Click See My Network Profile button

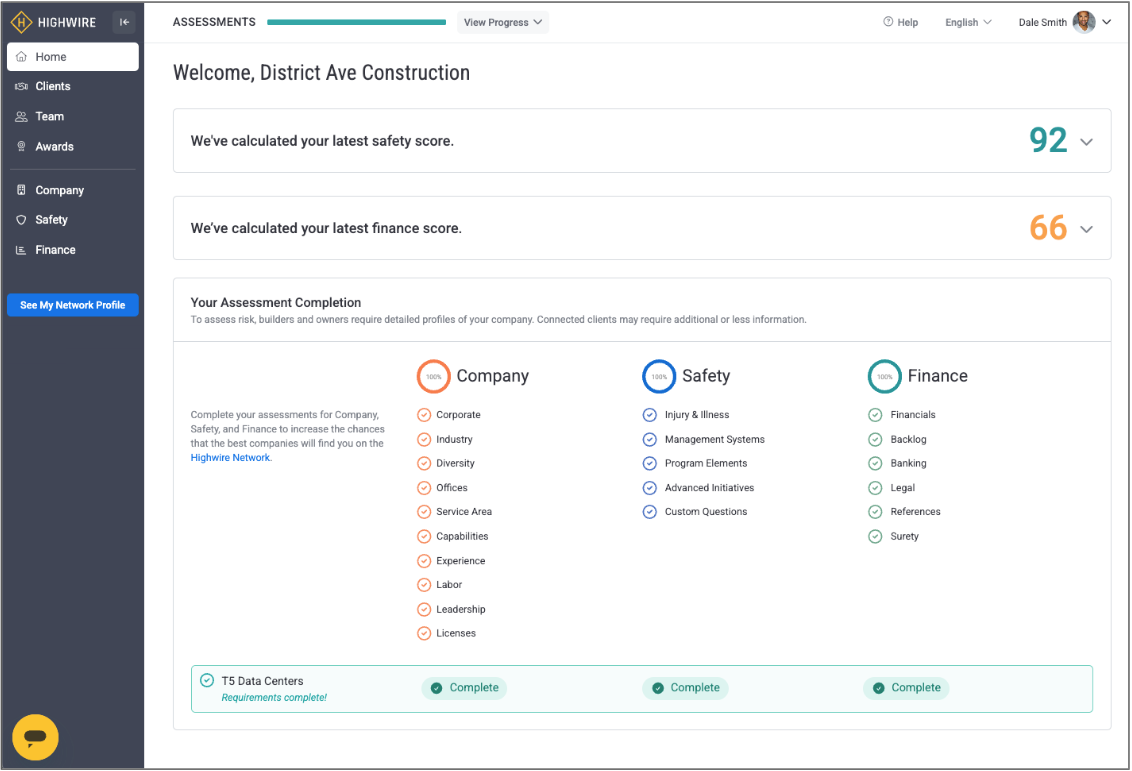tap(73, 305)
